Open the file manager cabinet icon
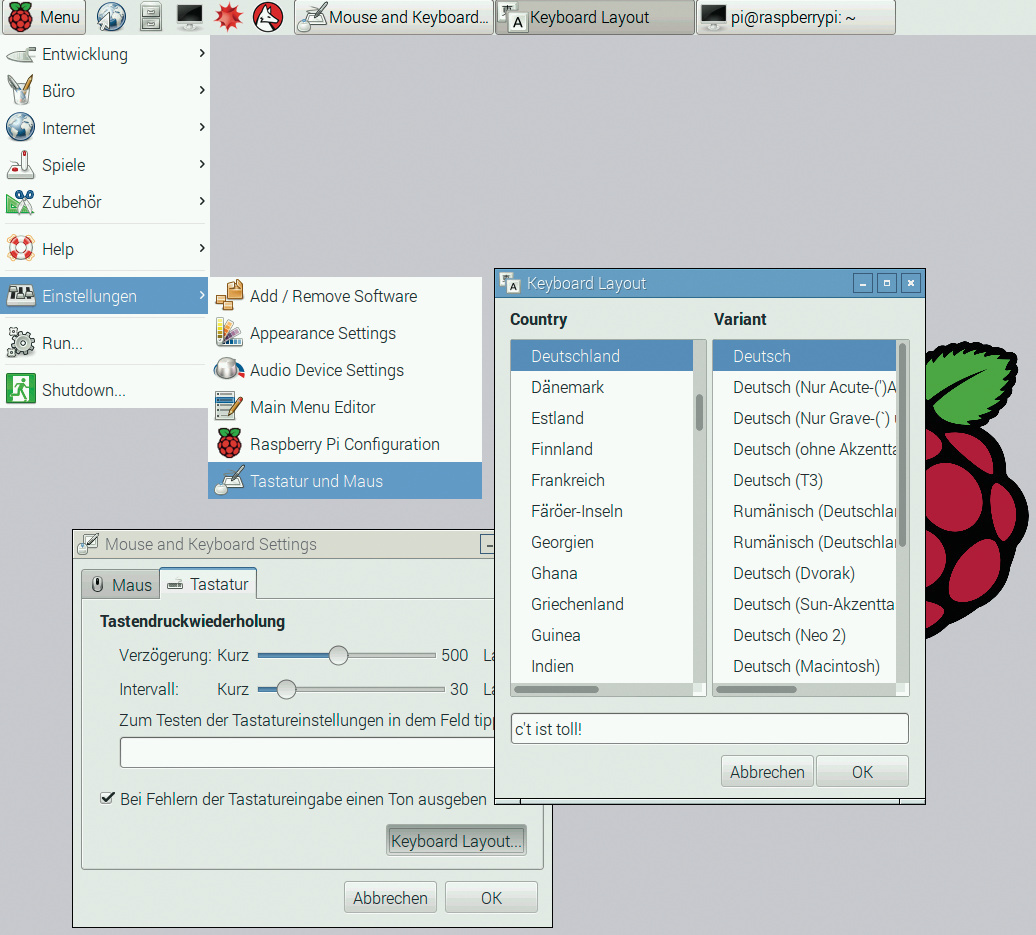 tap(151, 17)
